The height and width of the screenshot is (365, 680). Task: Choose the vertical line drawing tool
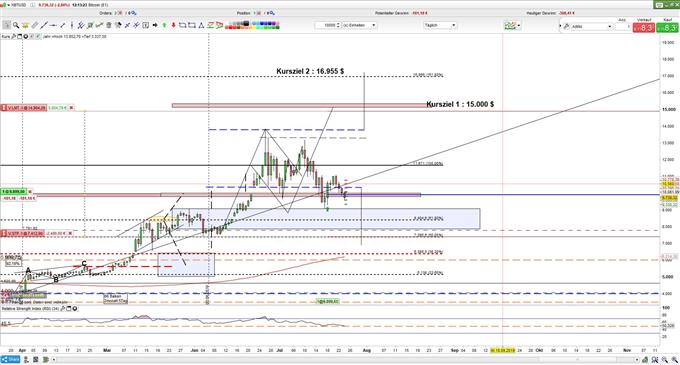(x=72, y=25)
